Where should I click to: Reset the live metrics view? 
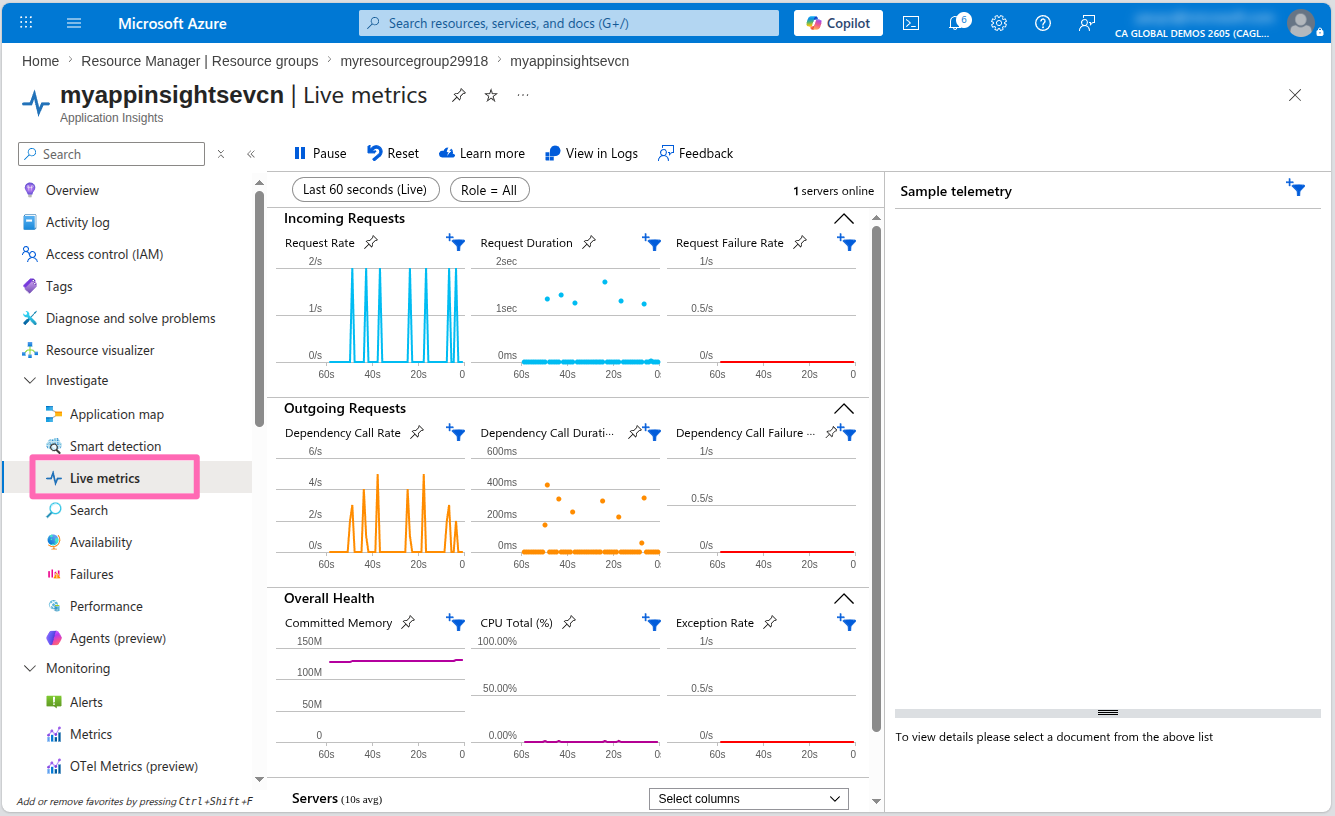click(393, 153)
